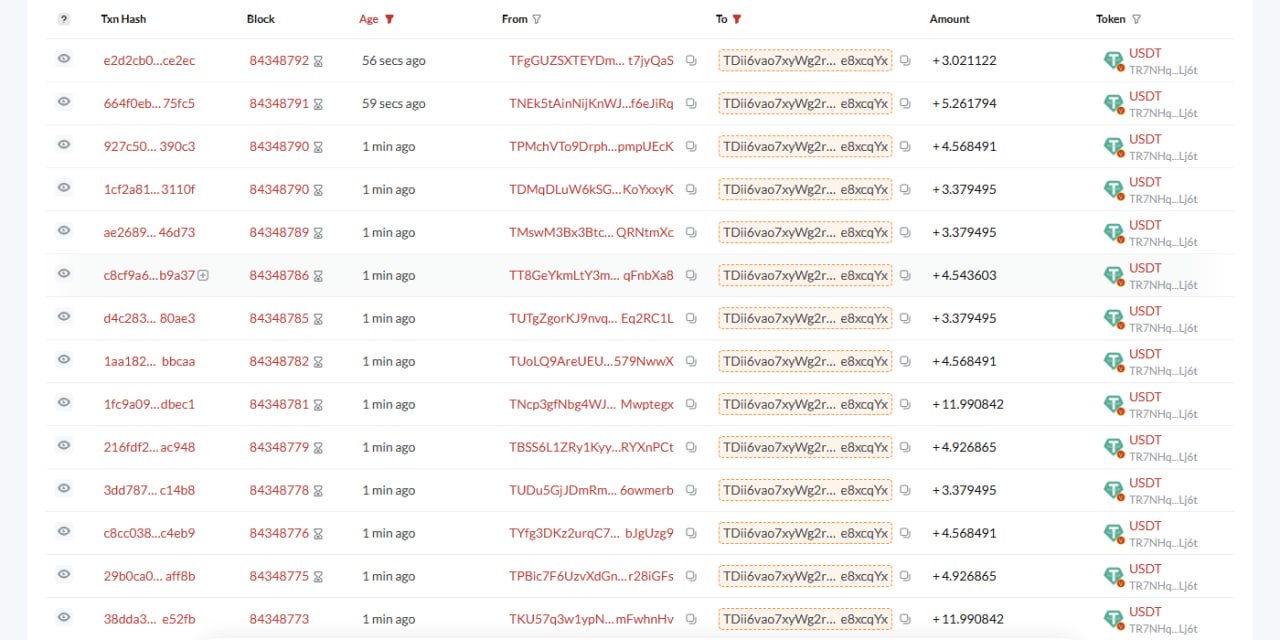
Task: Copy the recipient address in the 664f0eb row
Action: pos(905,104)
